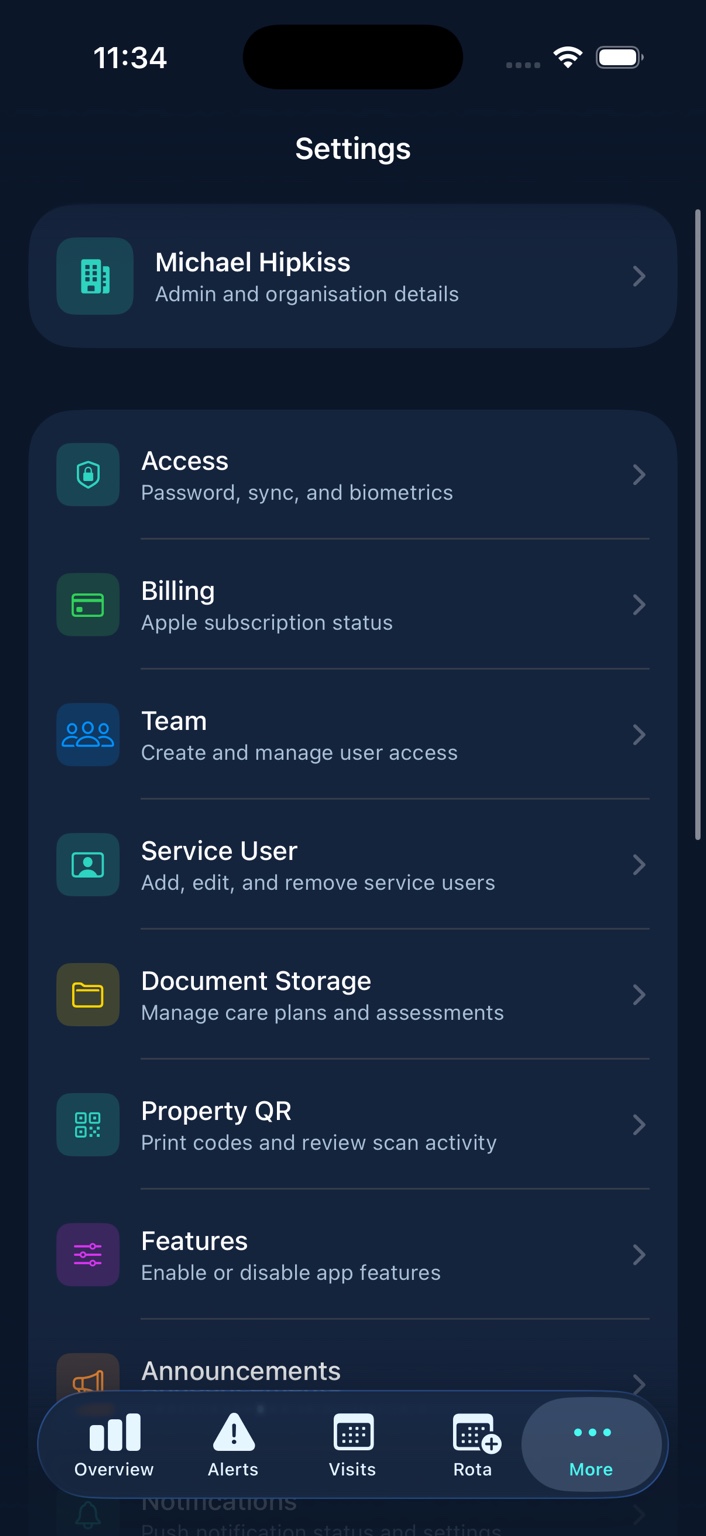Tap the battery status icon
This screenshot has width=706, height=1536.
[619, 58]
